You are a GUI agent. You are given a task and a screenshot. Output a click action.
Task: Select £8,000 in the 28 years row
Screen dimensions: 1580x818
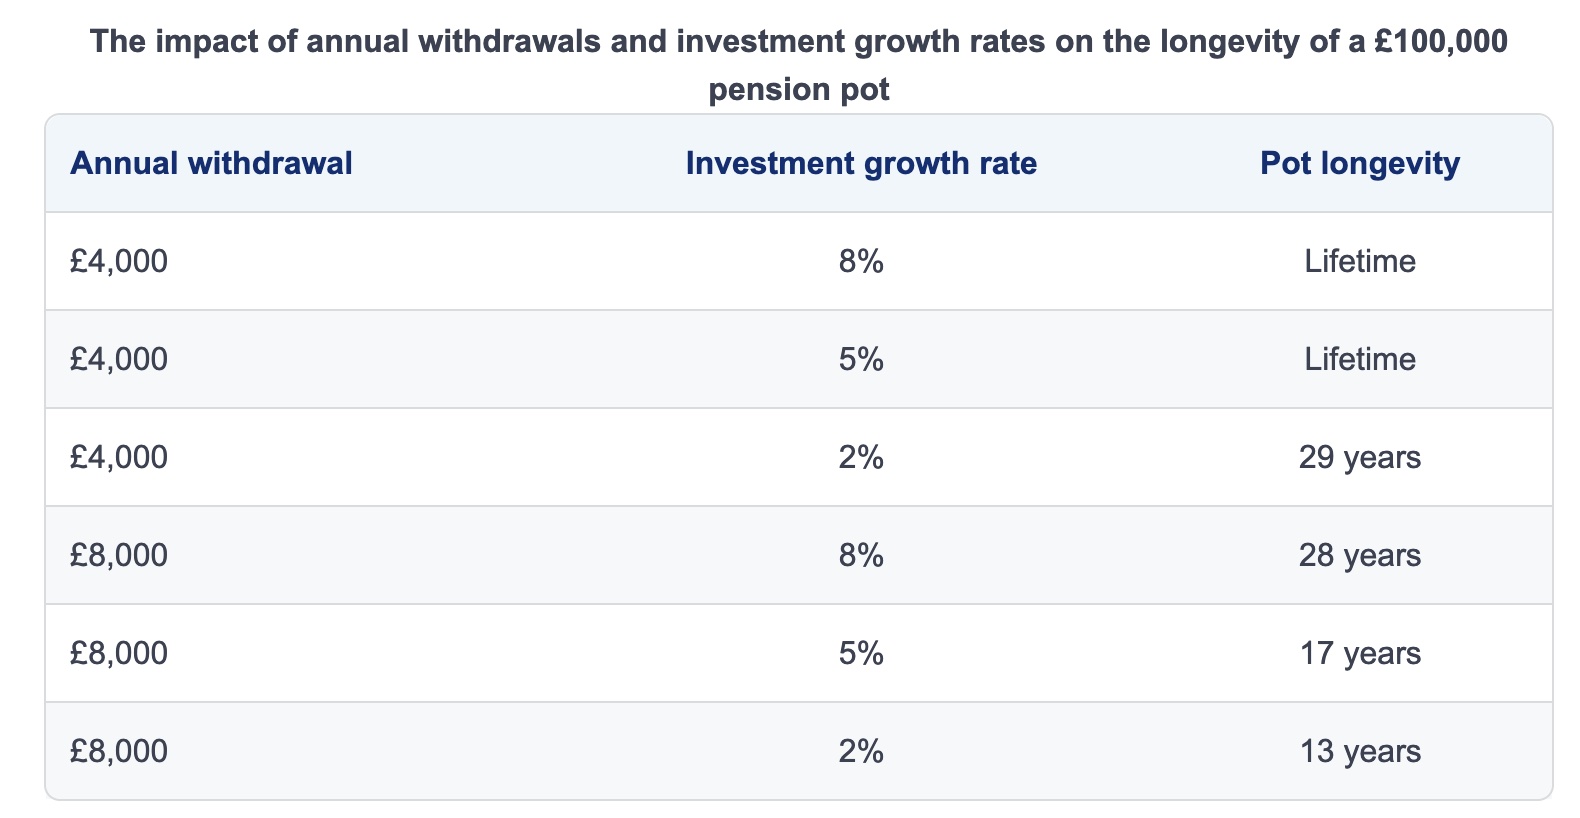click(119, 555)
